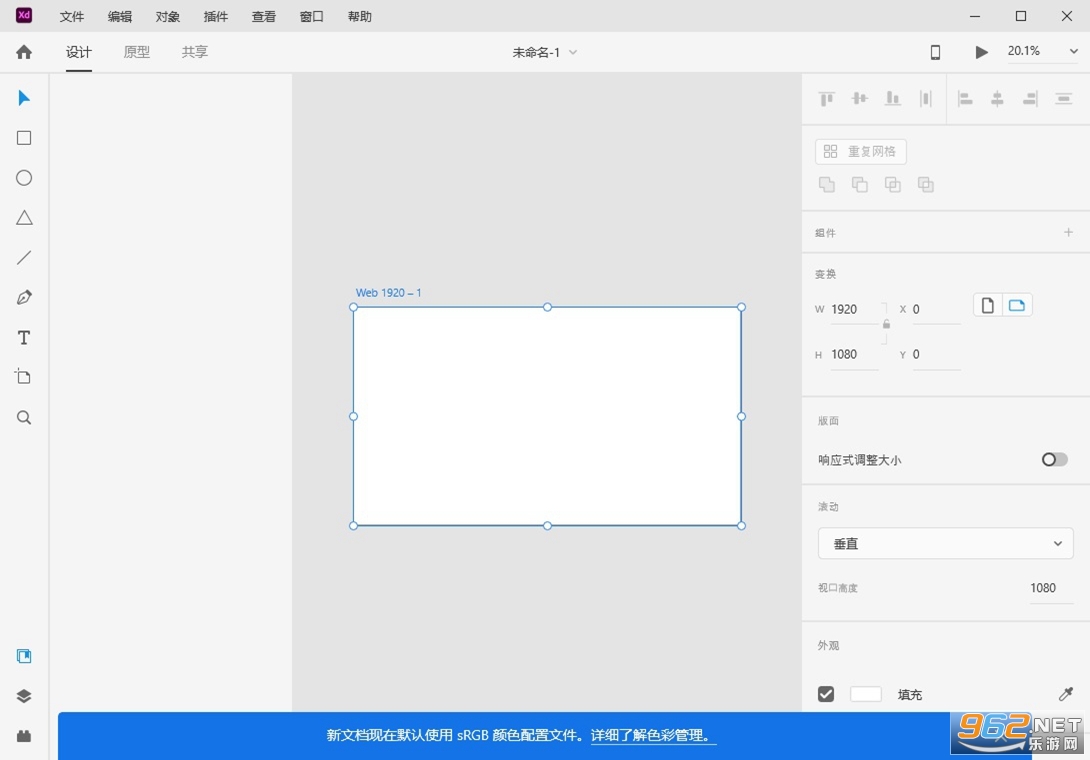Open the 编辑 menu
This screenshot has height=760, width=1090.
tap(120, 17)
